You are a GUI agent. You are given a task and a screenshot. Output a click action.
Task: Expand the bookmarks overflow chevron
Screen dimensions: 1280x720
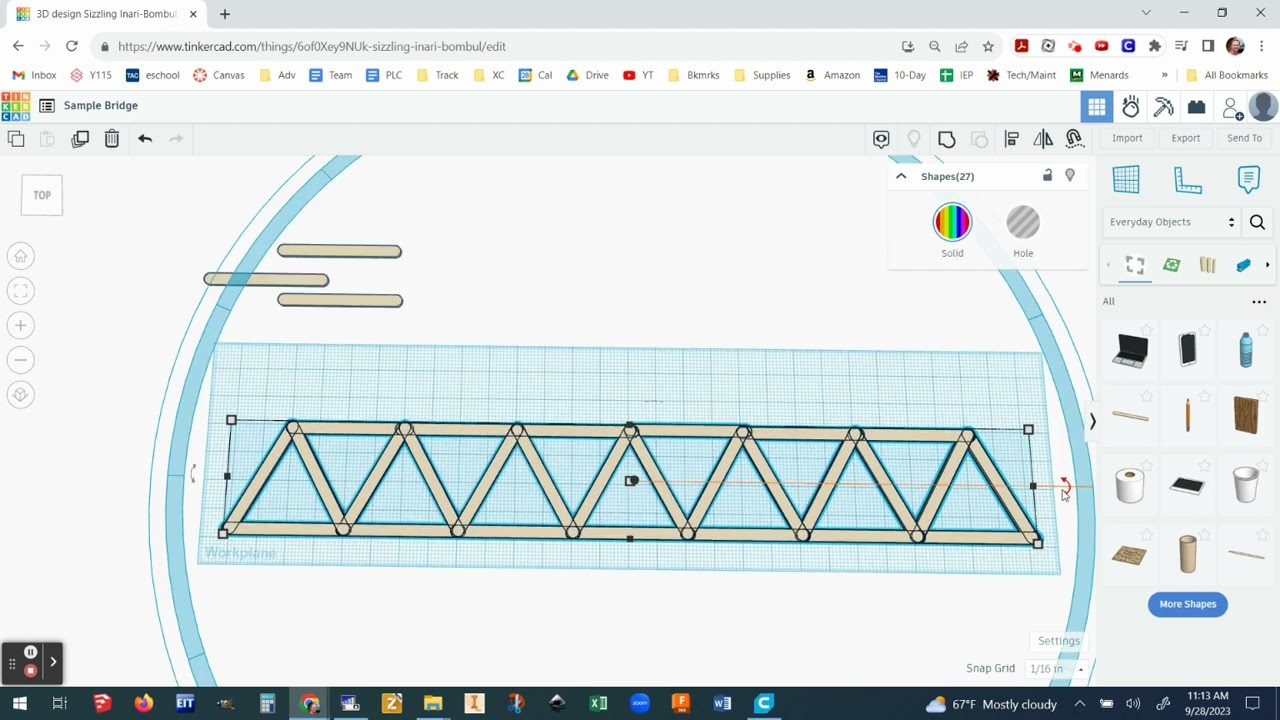[1164, 75]
